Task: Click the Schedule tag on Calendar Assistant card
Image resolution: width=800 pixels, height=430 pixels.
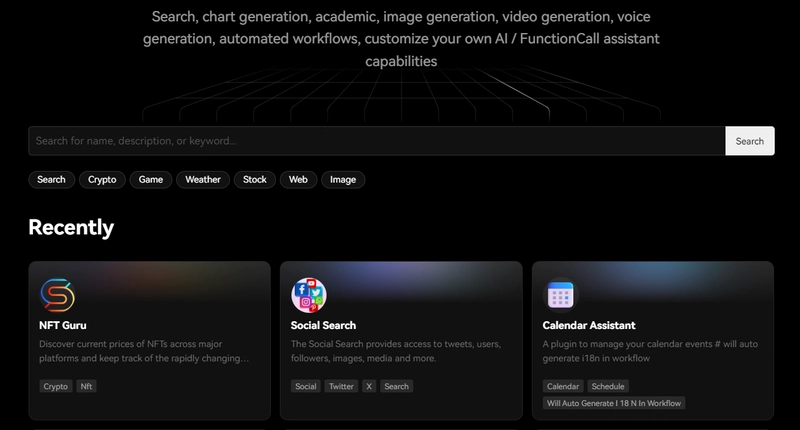Action: tap(608, 386)
